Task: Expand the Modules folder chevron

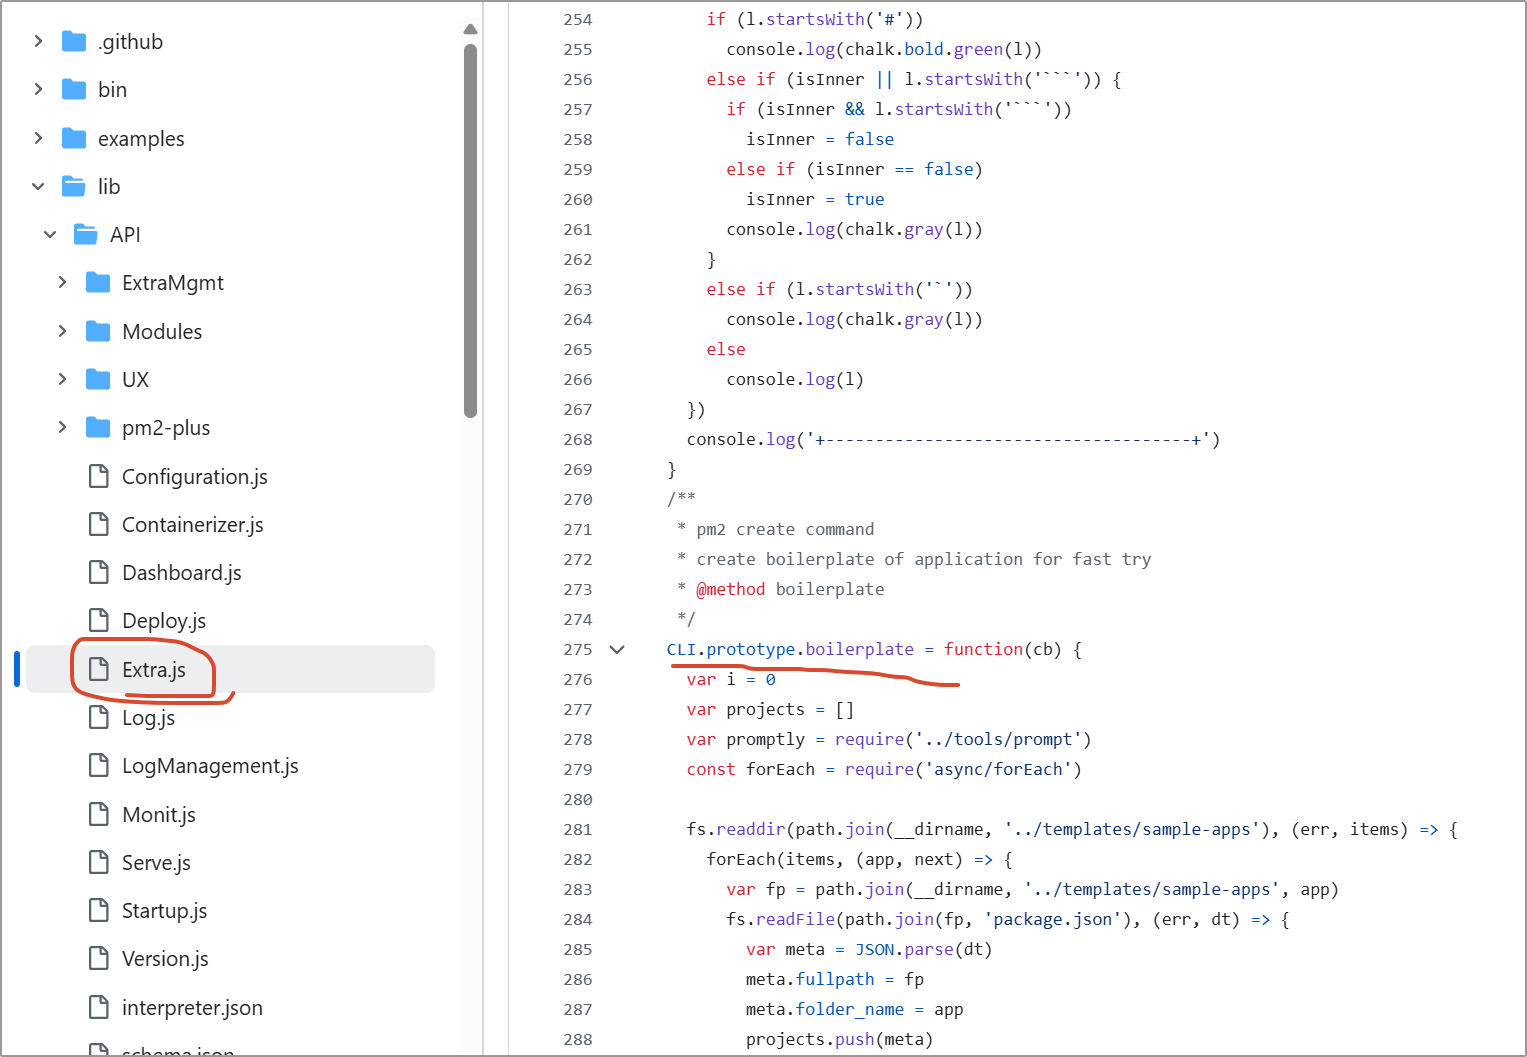Action: pos(62,331)
